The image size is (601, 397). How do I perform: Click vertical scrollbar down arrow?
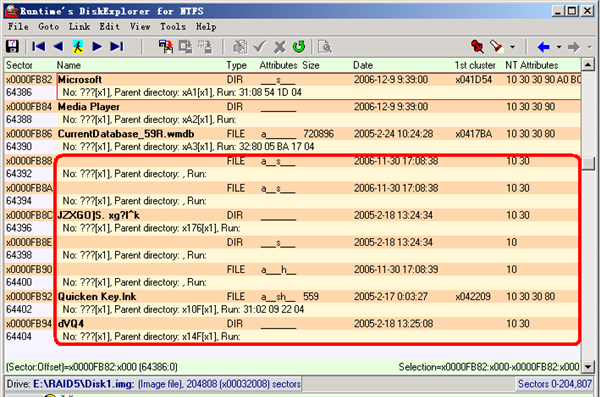pyautogui.click(x=588, y=367)
